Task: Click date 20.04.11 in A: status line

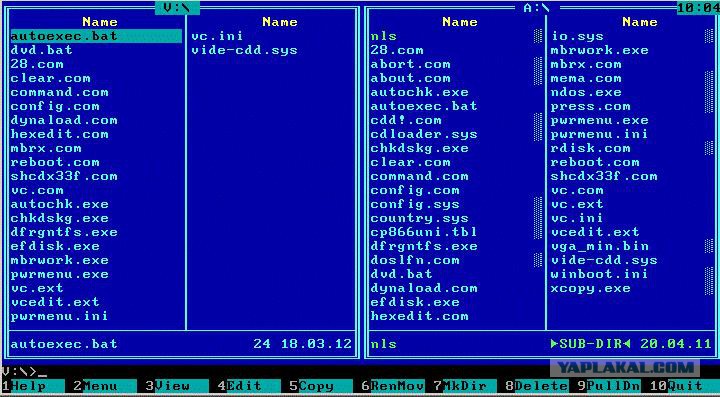Action: click(676, 343)
